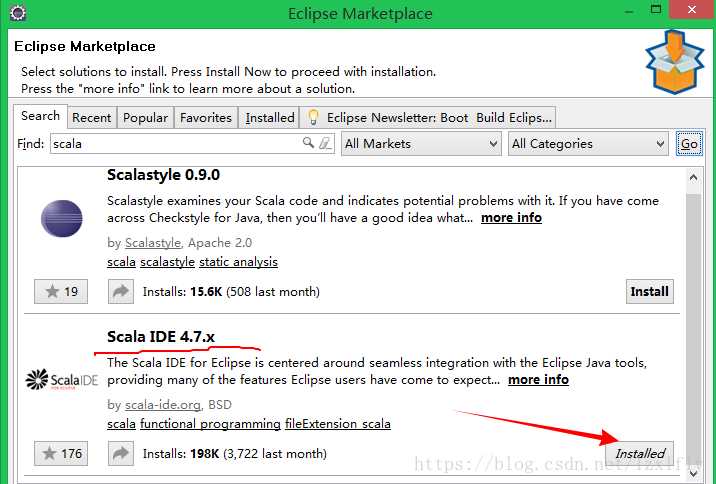Click the Eclipse window icon in title bar

(x=18, y=13)
